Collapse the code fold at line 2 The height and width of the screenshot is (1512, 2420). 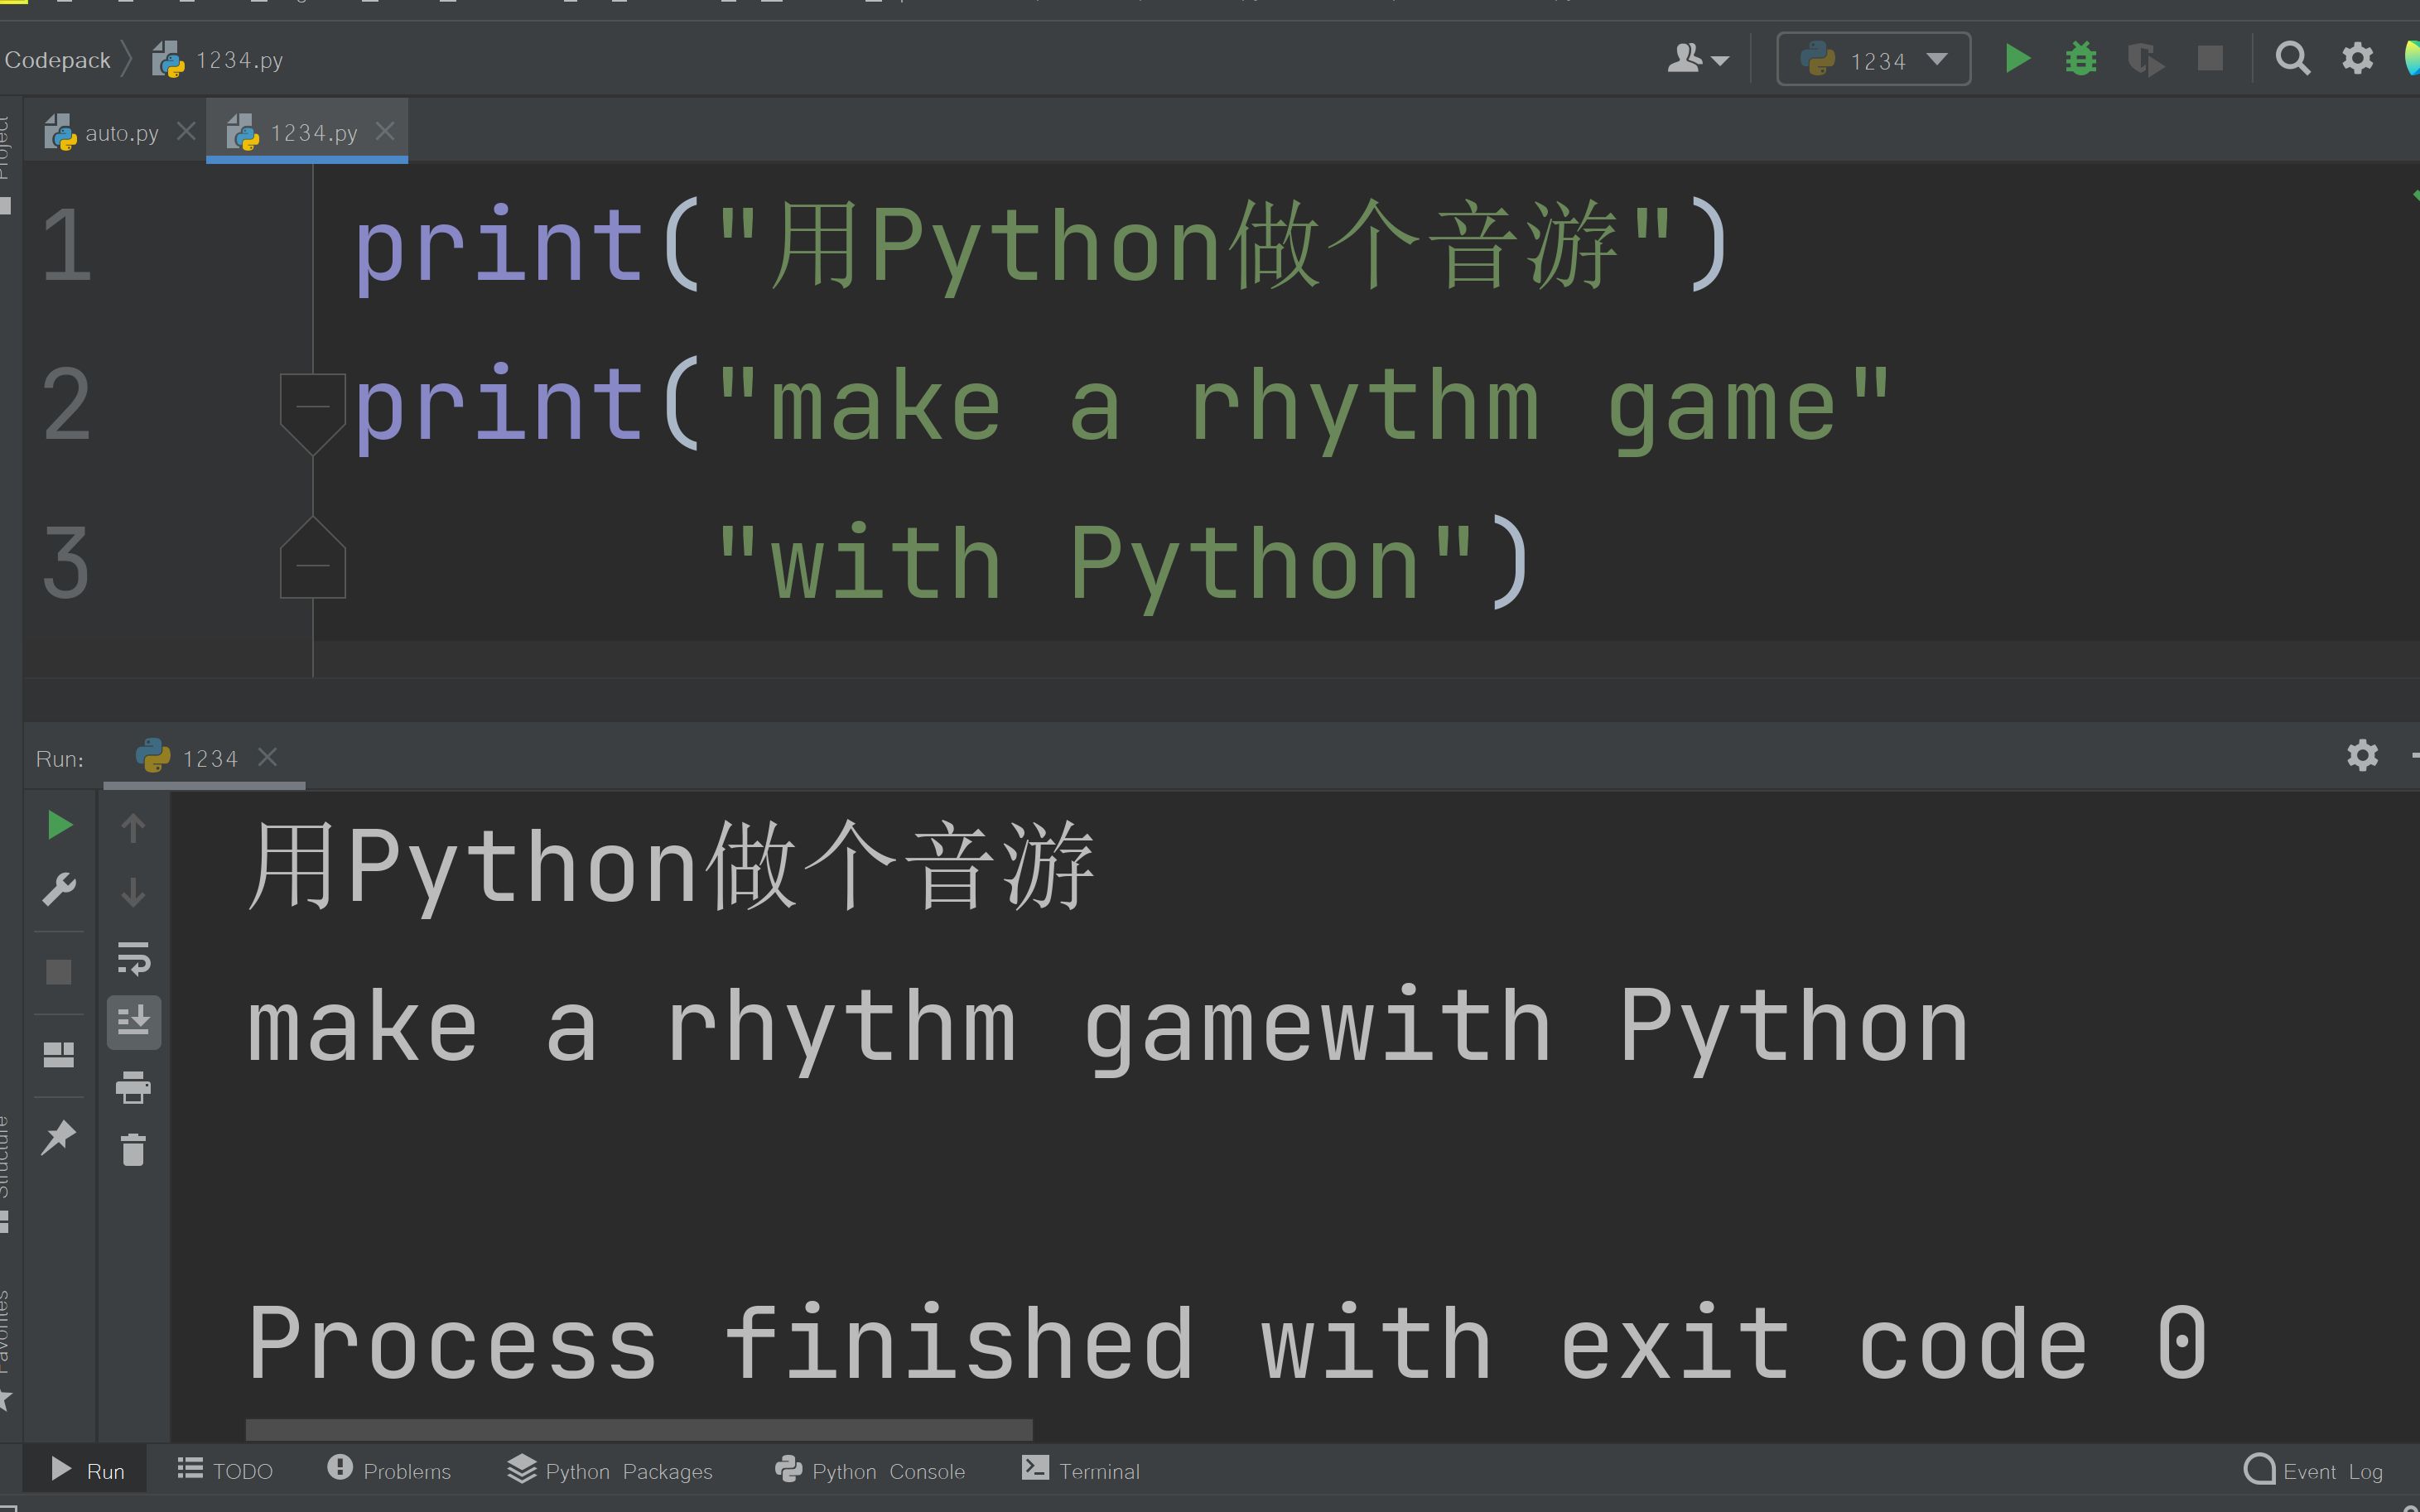(x=313, y=403)
